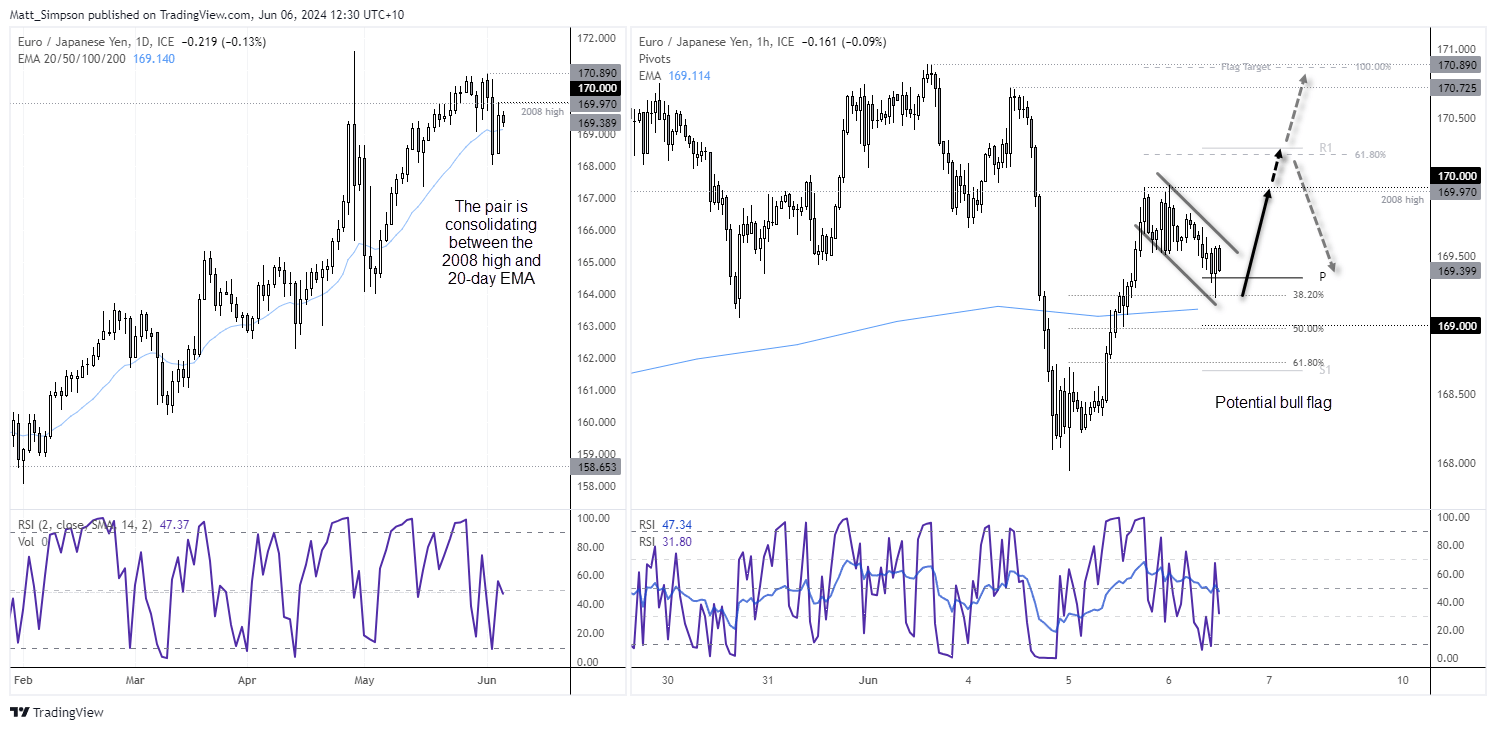Click the 172.000 level on daily price axis
The width and height of the screenshot is (1496, 730).
point(595,38)
